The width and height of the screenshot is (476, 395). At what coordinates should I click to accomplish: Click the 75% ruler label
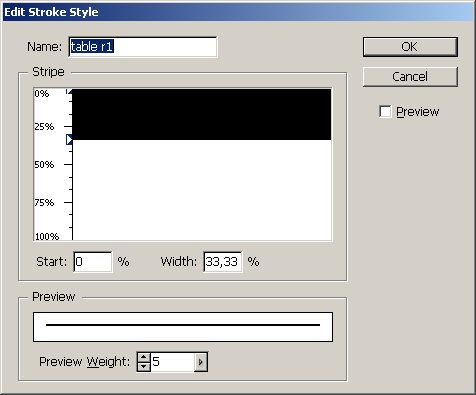[44, 203]
